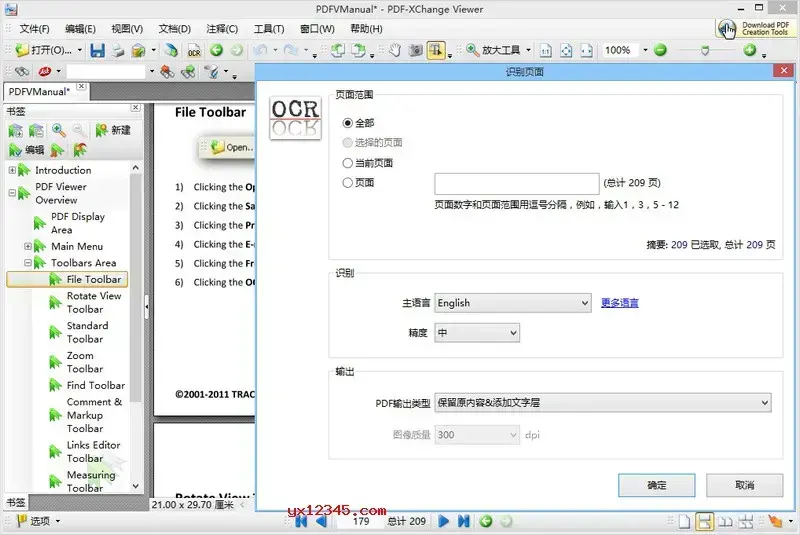
Task: Click the 选项 options button
Action: tap(39, 521)
